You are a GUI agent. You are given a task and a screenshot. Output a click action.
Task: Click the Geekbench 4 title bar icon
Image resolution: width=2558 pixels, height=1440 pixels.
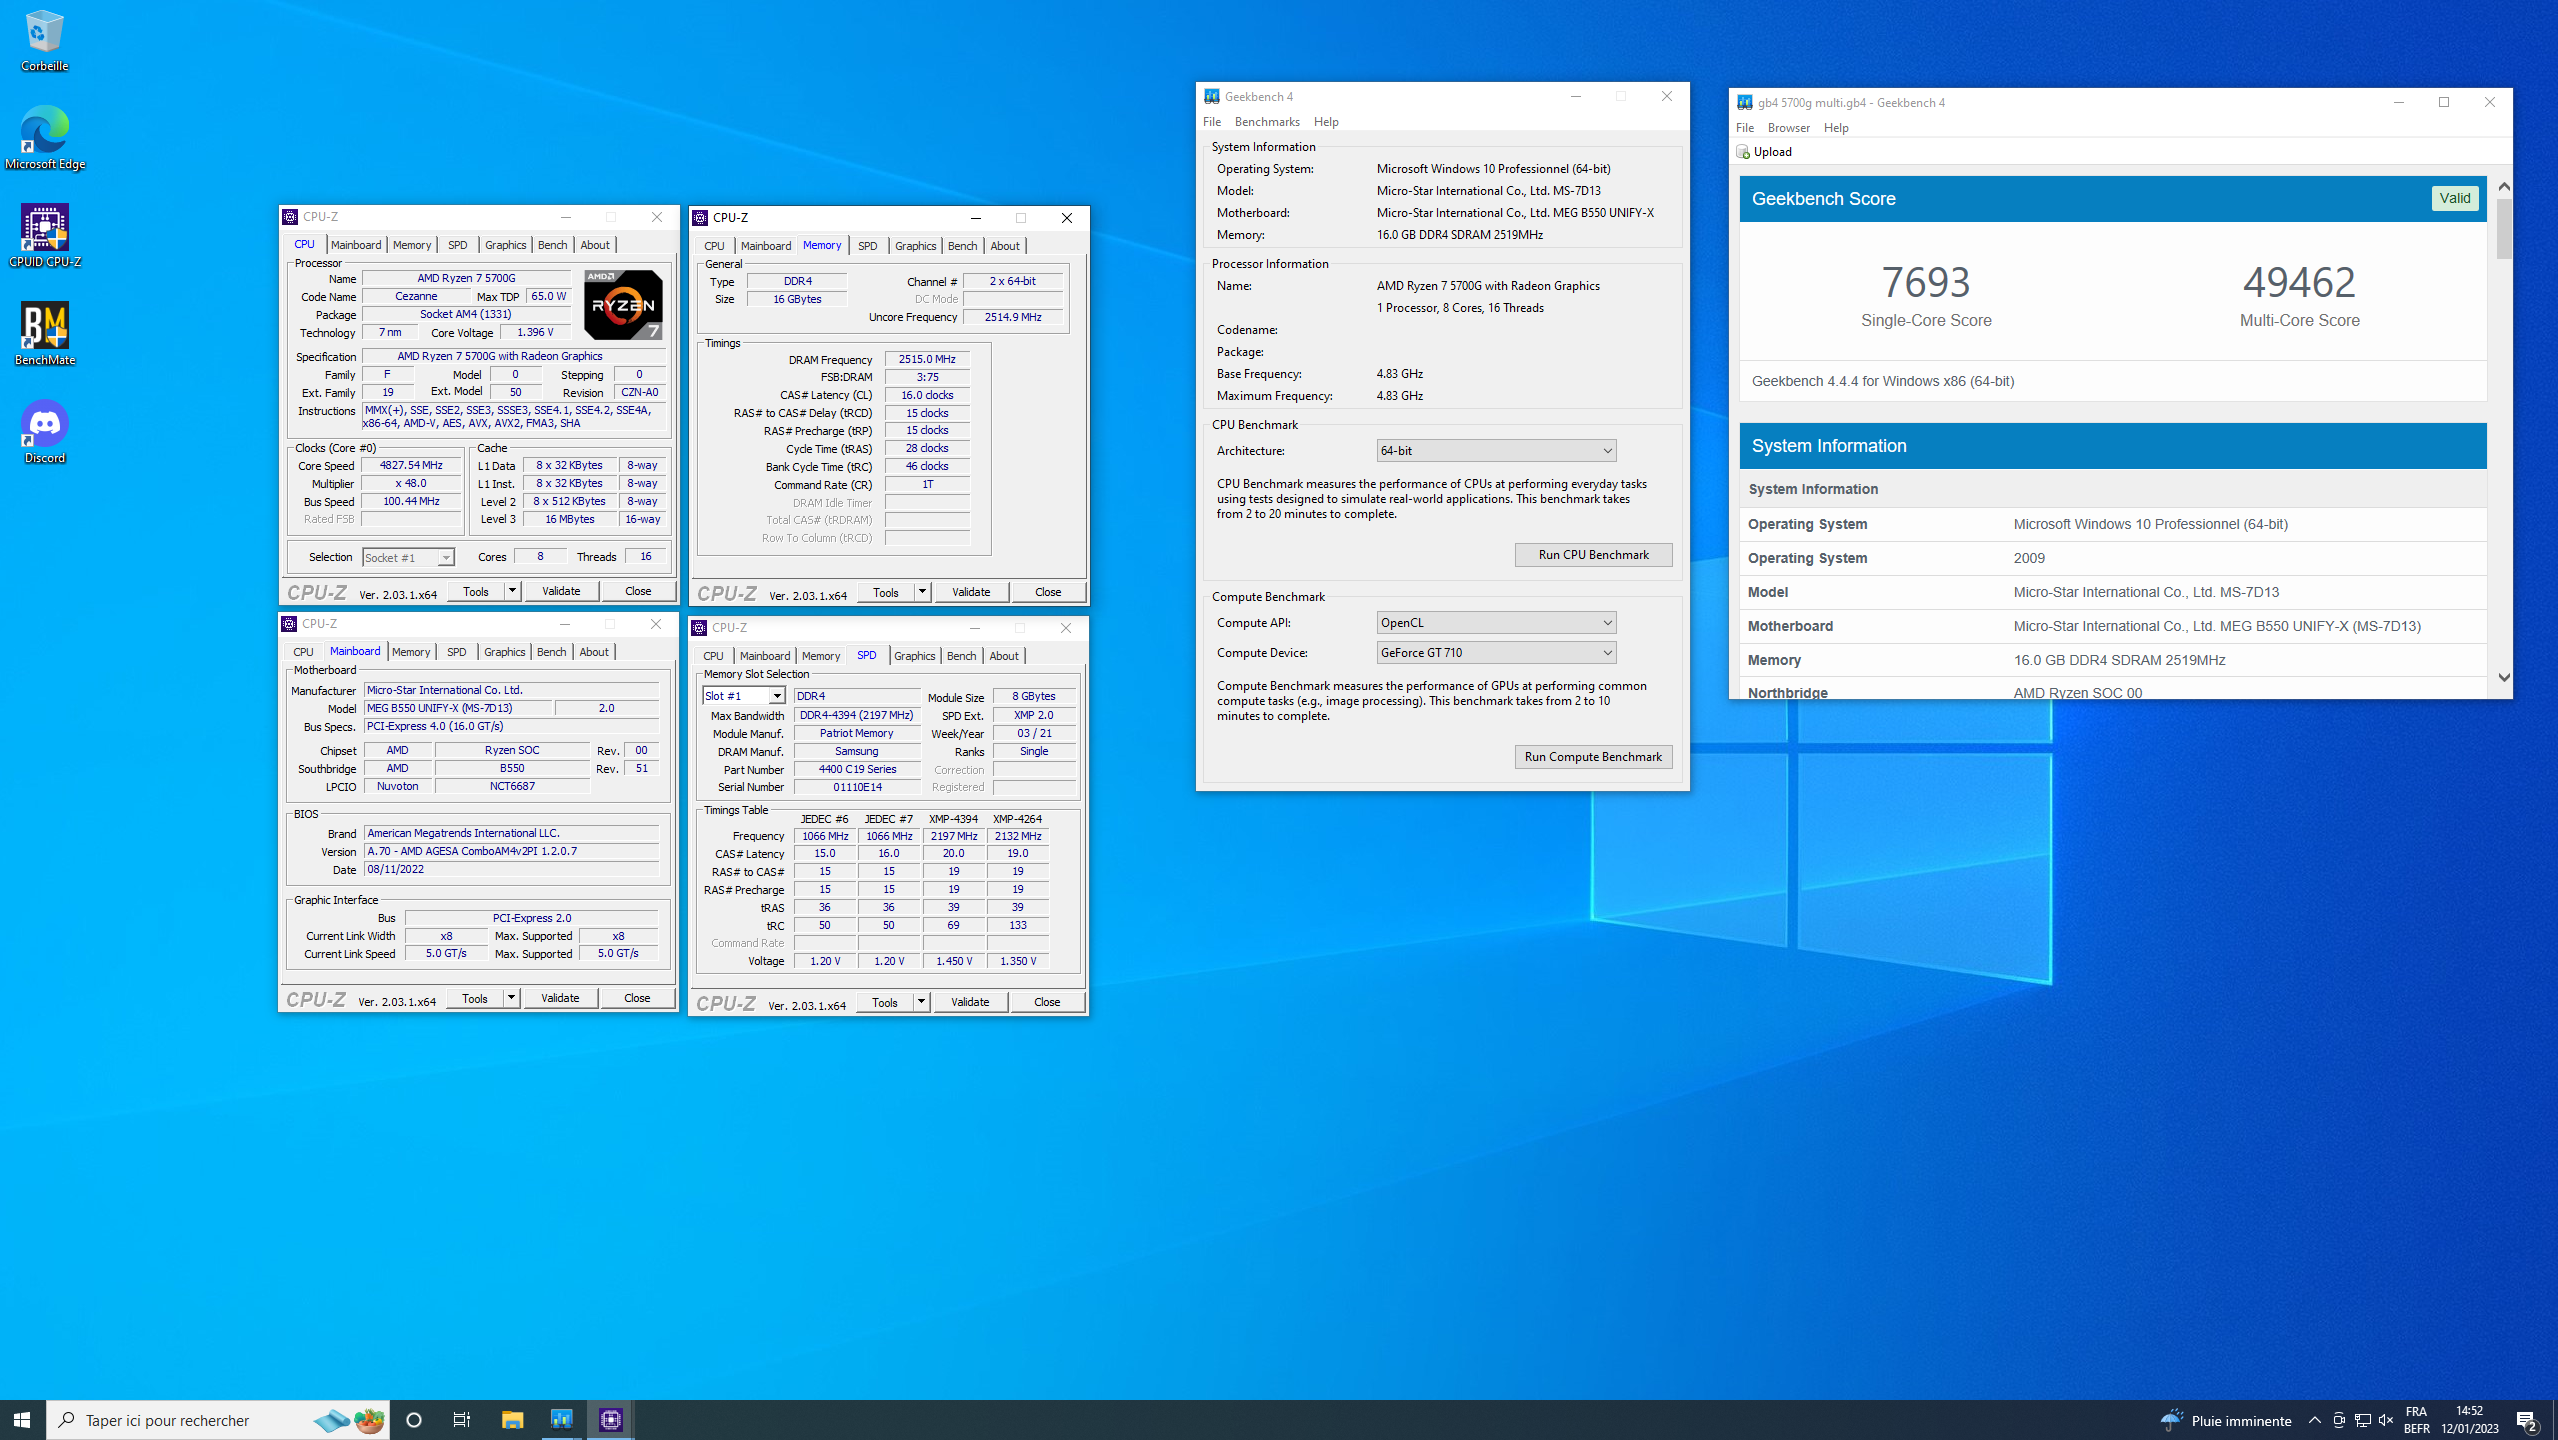coord(1212,96)
